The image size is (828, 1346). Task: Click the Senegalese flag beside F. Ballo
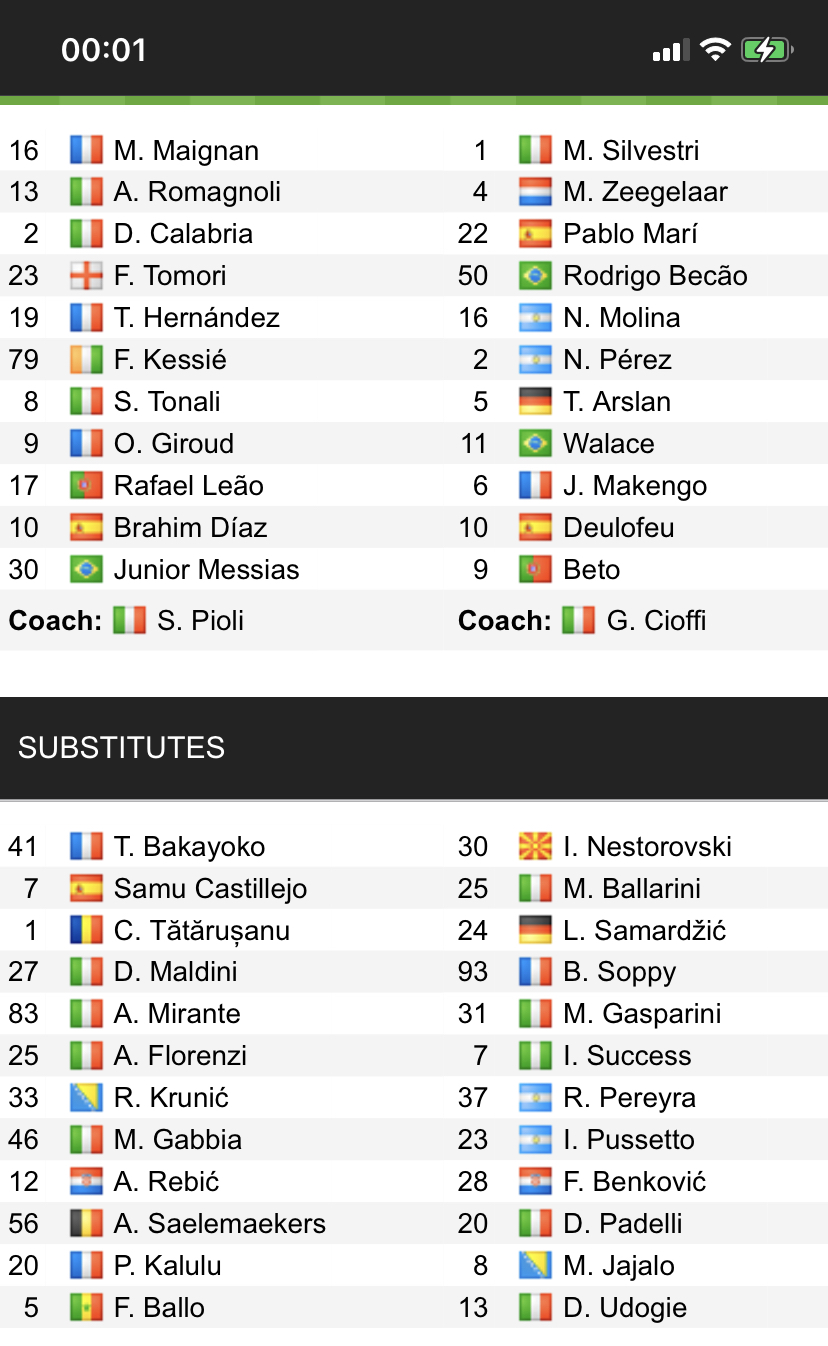point(85,1307)
